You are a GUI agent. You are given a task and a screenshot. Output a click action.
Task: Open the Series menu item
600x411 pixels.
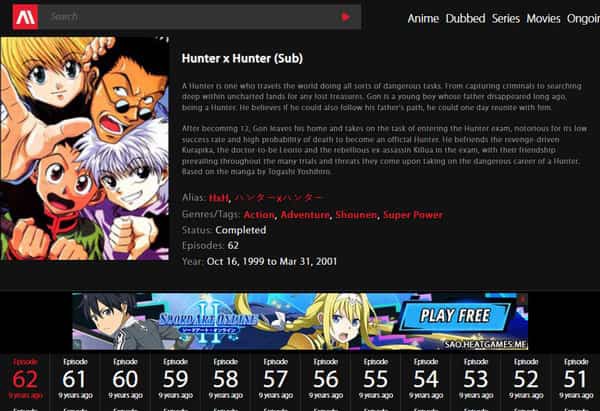pos(506,18)
